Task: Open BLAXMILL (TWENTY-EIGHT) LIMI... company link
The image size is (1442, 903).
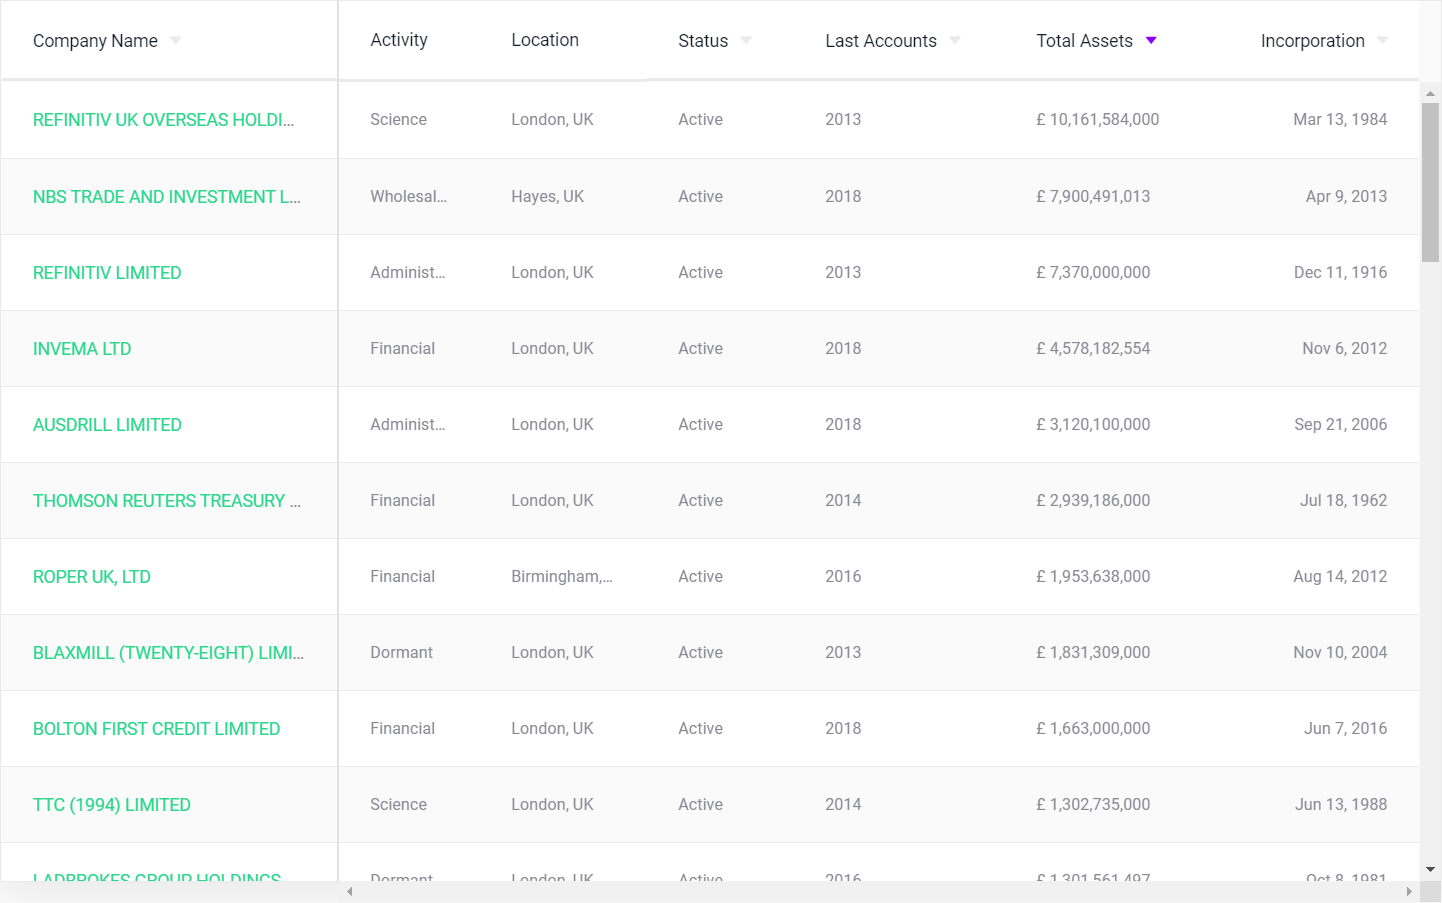Action: pos(168,653)
